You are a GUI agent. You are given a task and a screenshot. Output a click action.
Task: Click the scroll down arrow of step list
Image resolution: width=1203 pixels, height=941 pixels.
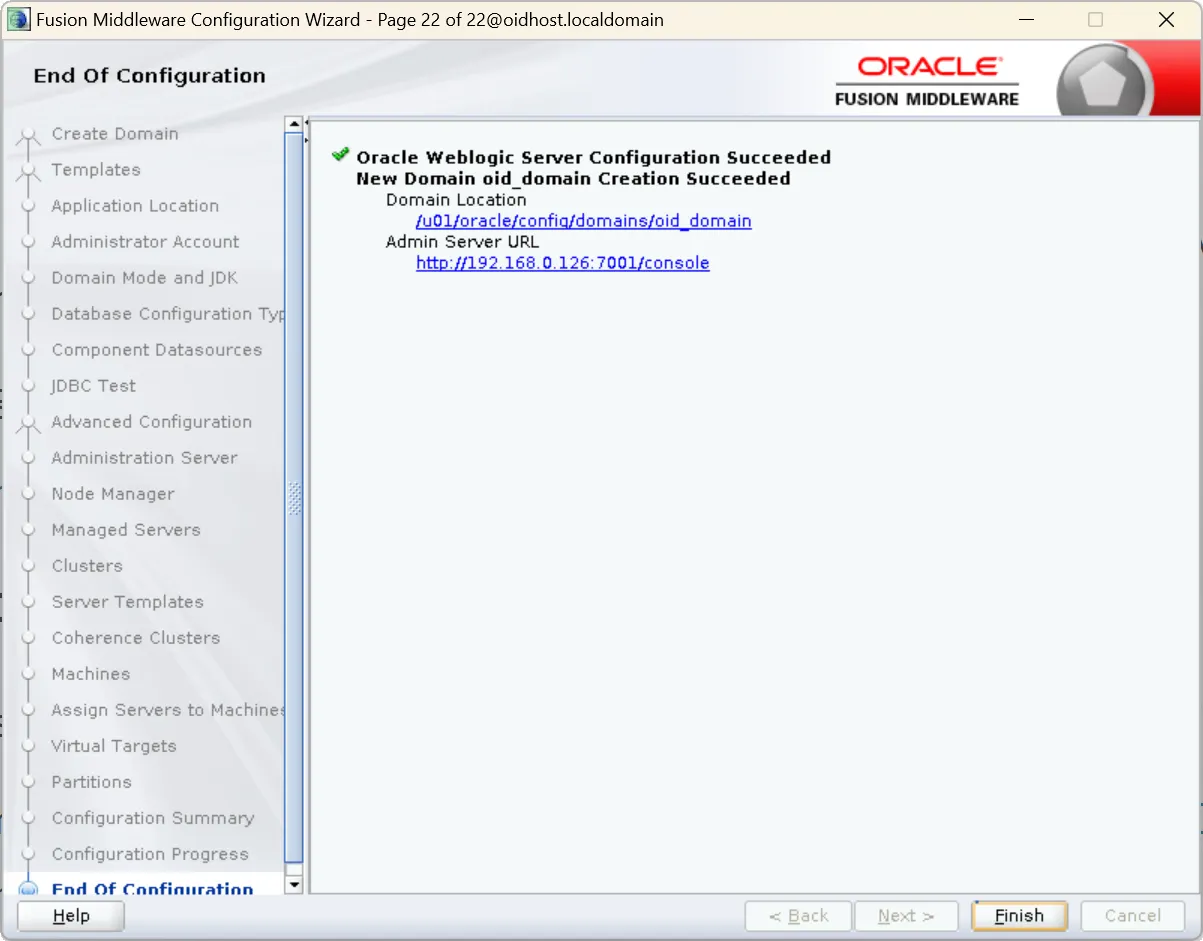coord(294,885)
